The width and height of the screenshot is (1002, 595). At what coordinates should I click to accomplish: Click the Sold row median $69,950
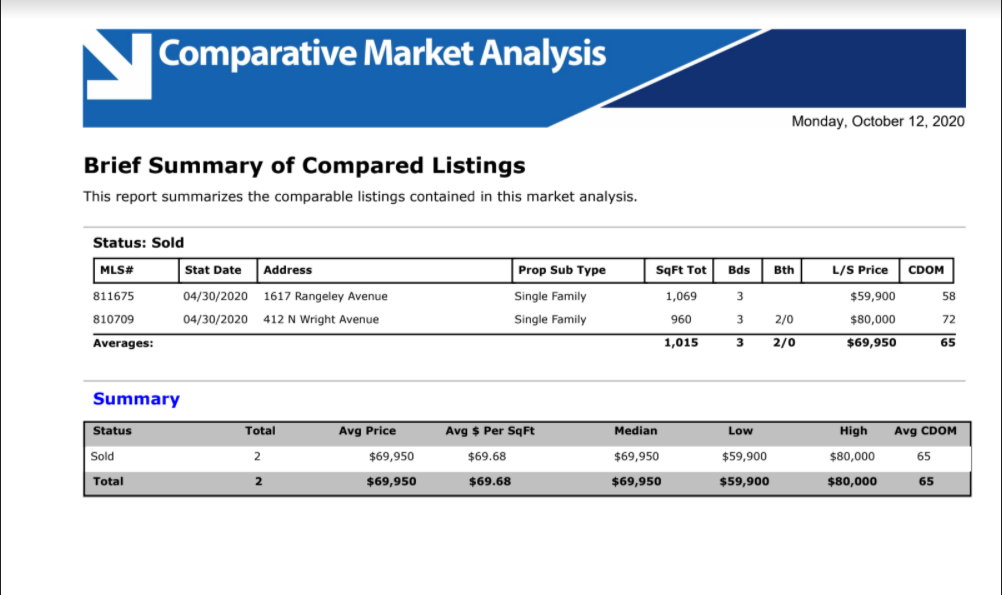click(636, 456)
